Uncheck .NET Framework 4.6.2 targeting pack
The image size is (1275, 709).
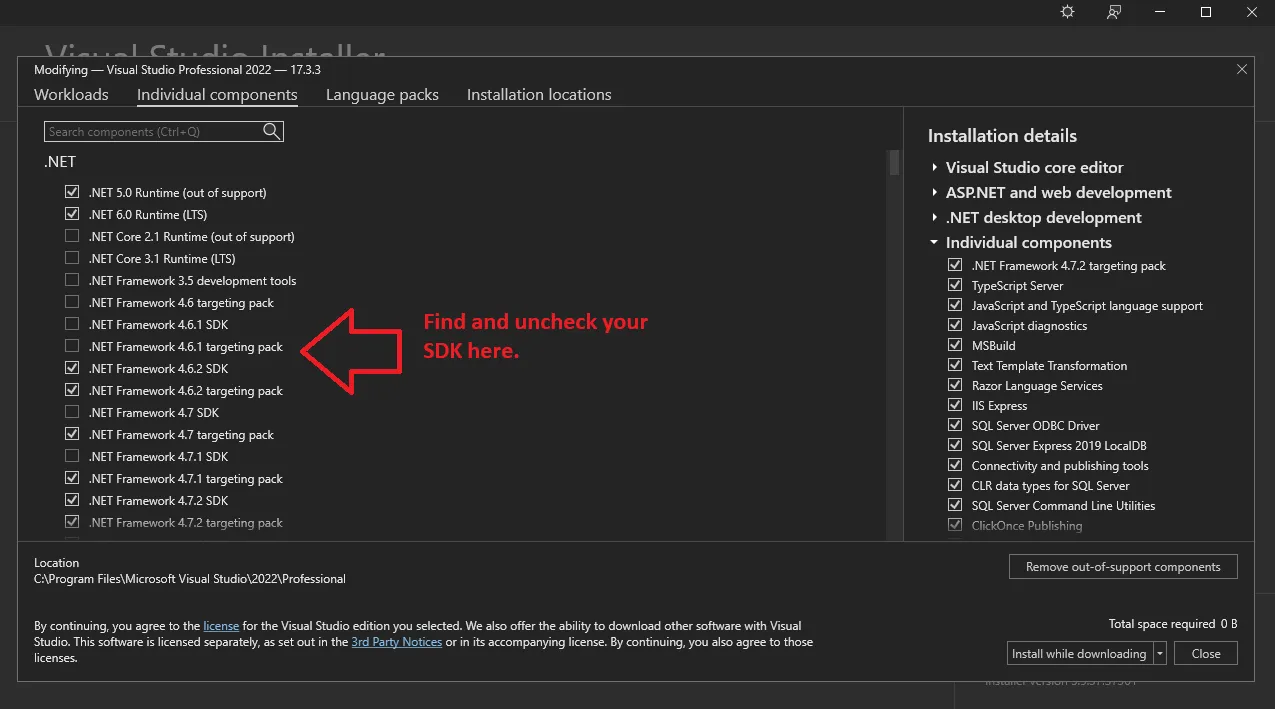click(x=72, y=390)
